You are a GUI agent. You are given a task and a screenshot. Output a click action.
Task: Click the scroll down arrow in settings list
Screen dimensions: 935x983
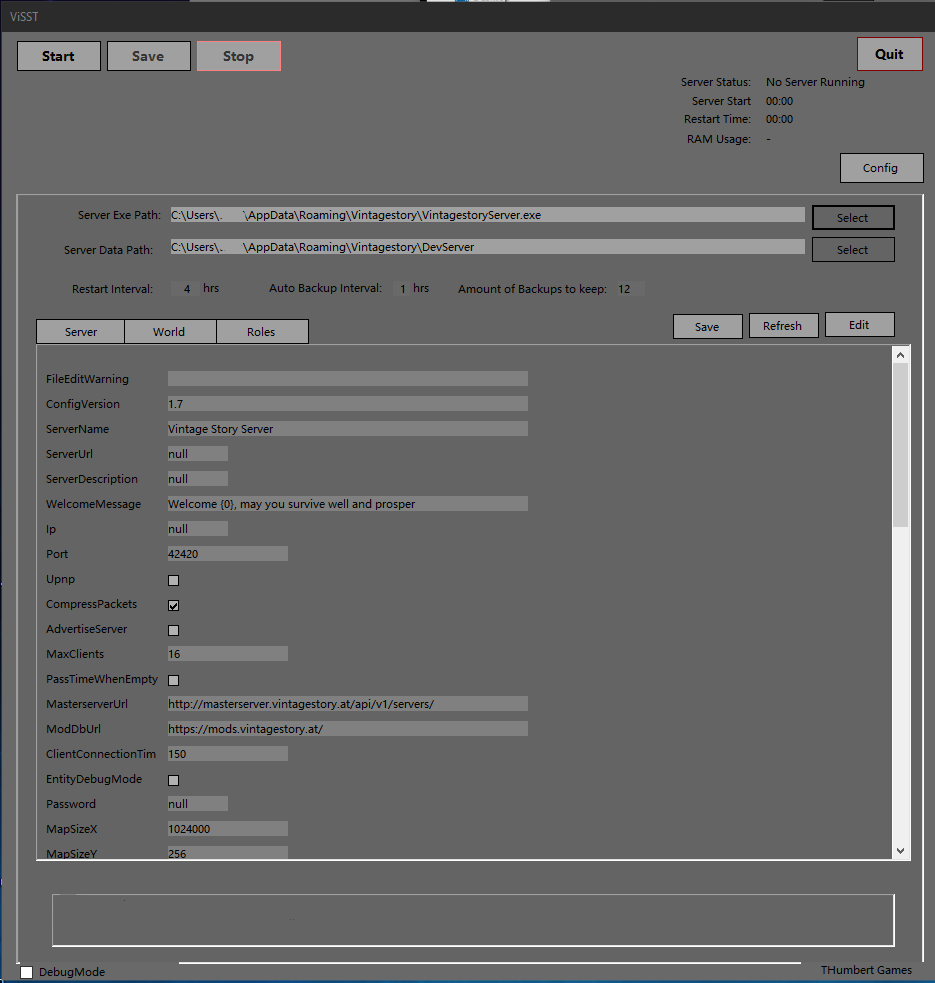(900, 850)
